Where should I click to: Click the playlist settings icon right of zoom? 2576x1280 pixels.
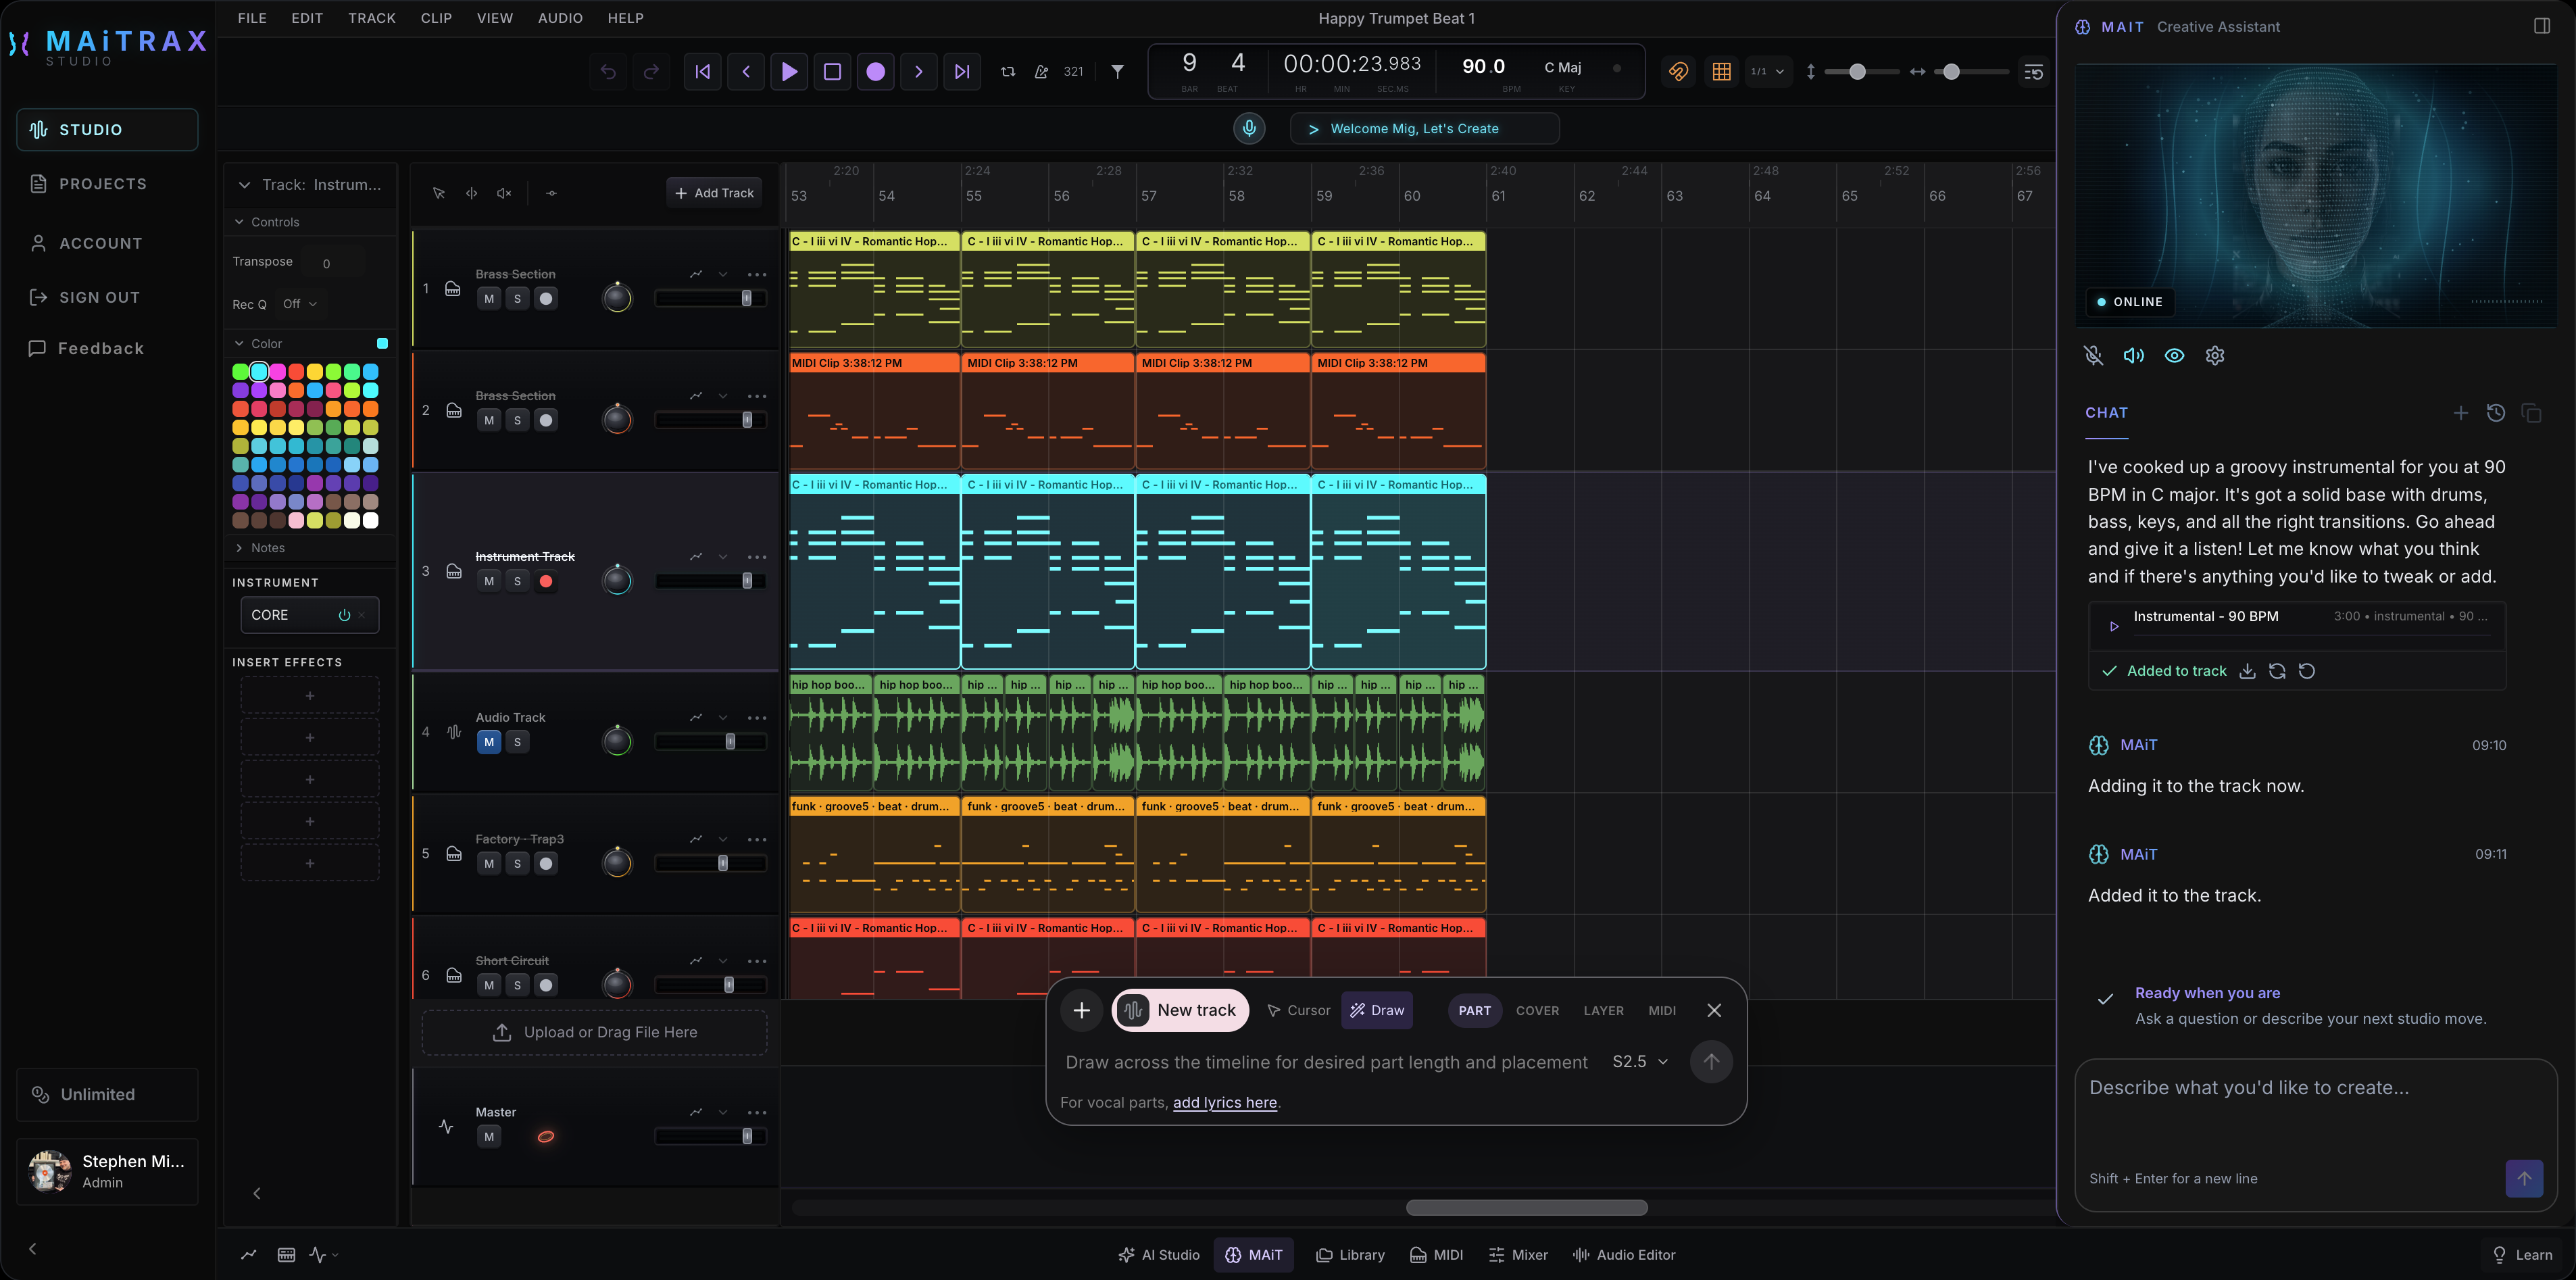[x=2033, y=71]
